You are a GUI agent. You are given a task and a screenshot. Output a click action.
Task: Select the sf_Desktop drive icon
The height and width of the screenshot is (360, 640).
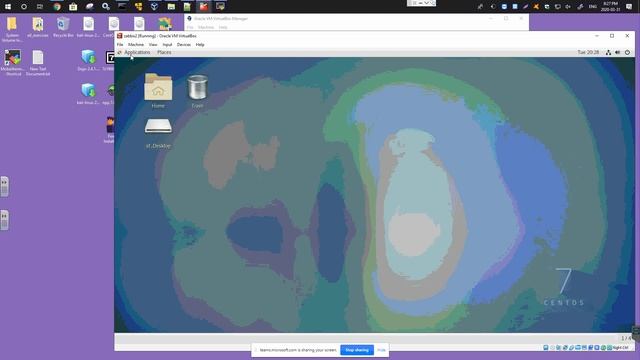point(158,133)
